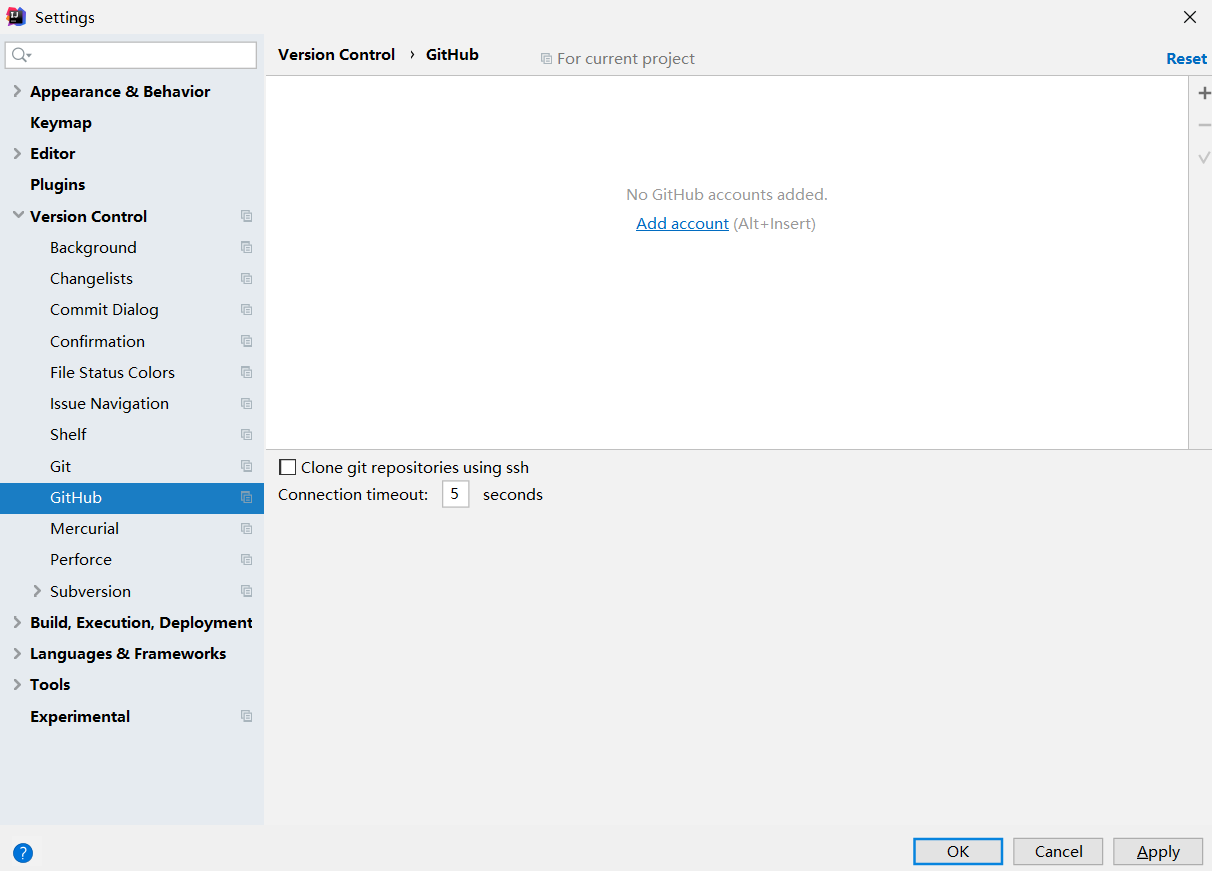
Task: Click the Connection timeout value field
Action: [455, 494]
